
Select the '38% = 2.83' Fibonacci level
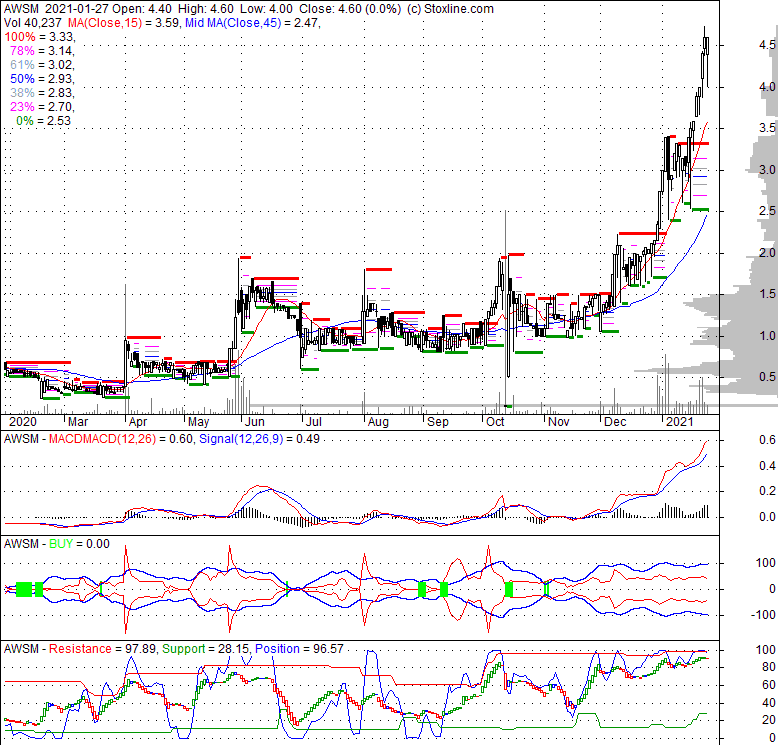coord(42,93)
